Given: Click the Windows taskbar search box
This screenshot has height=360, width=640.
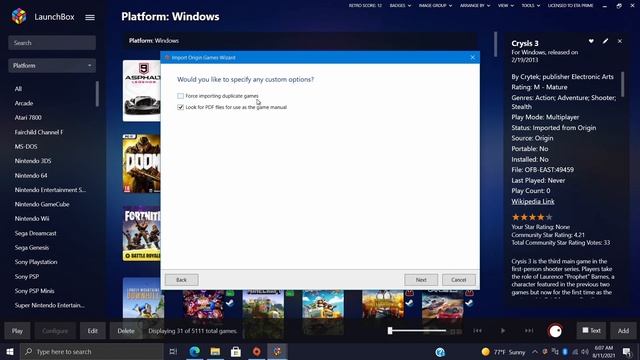Looking at the screenshot, I should 91,351.
